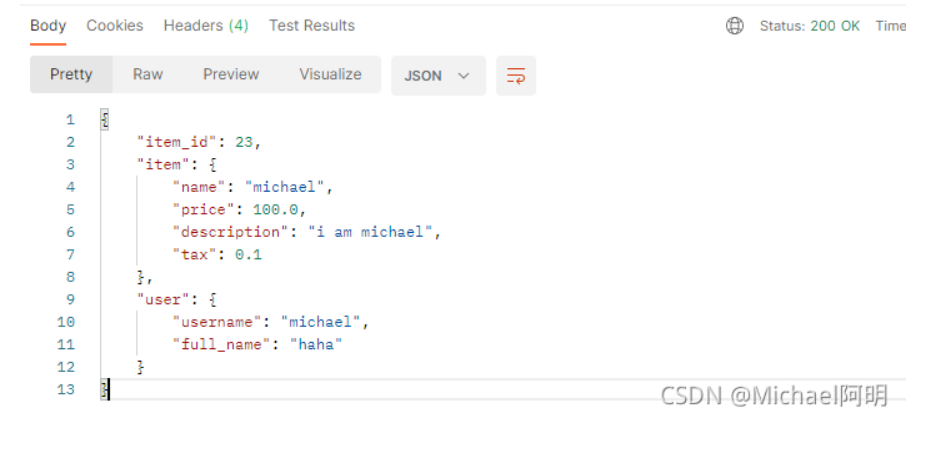Select the Raw view mode
926x466 pixels.
click(148, 74)
